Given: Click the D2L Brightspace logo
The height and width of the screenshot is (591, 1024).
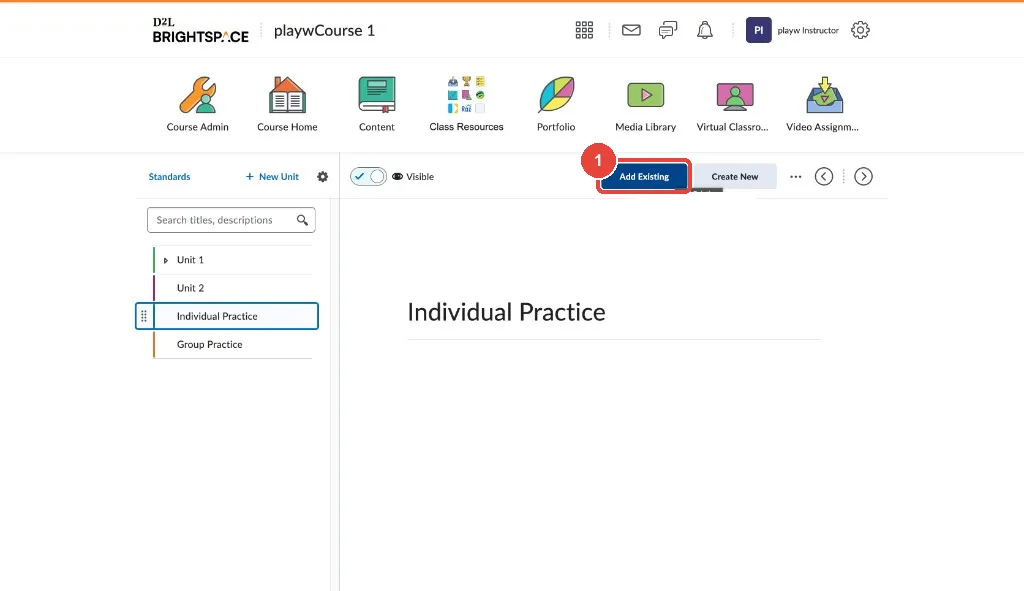Looking at the screenshot, I should [200, 31].
